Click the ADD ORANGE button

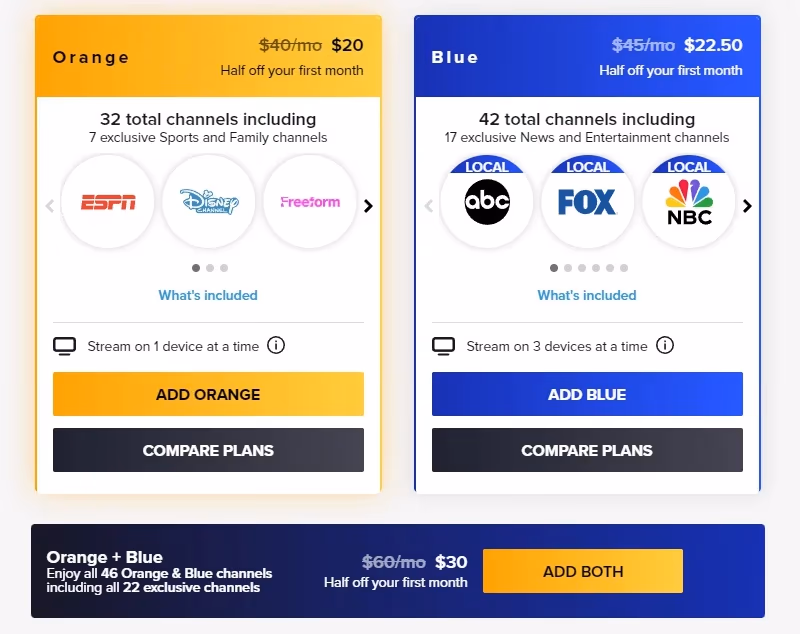click(x=208, y=394)
